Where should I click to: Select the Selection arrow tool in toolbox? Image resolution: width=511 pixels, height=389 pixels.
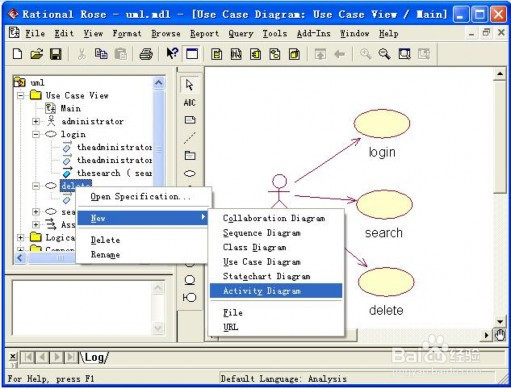click(x=190, y=85)
